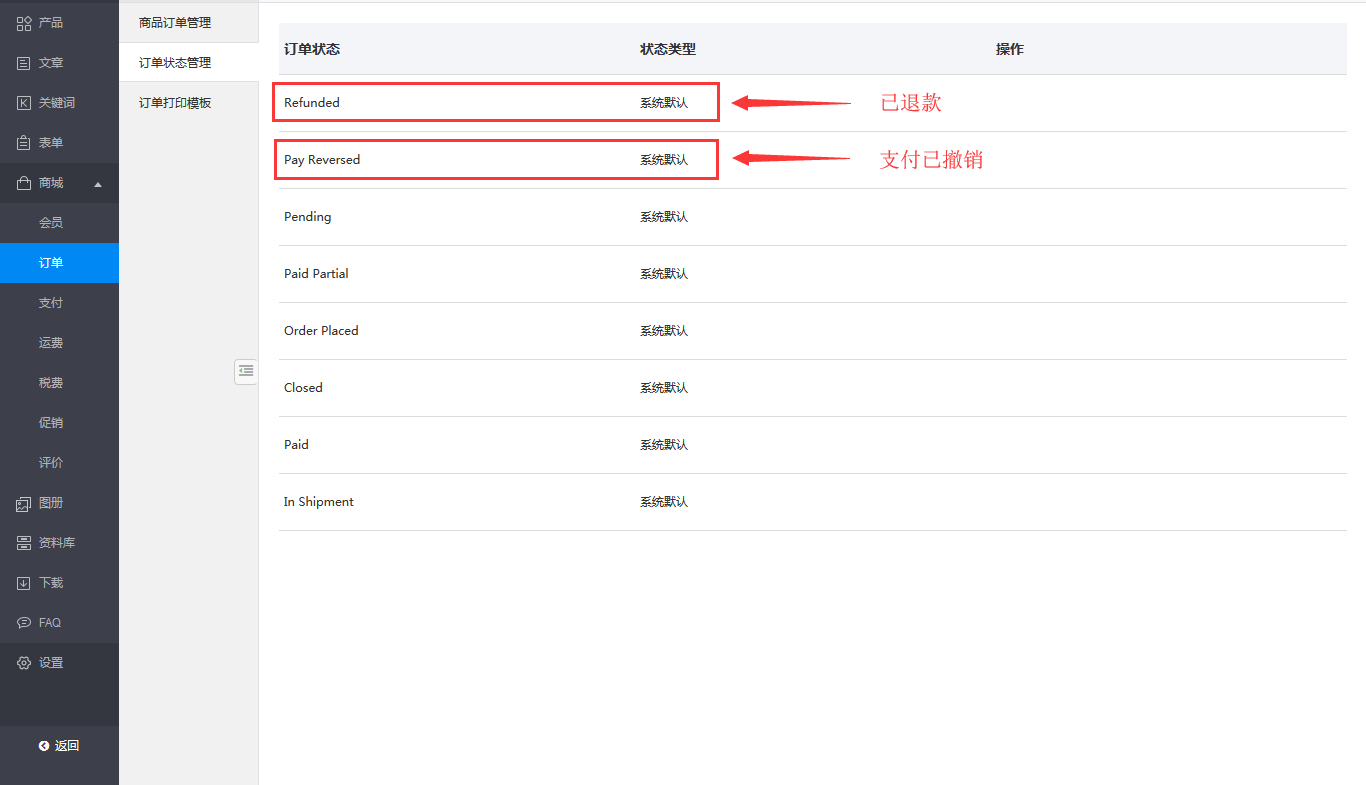Click the 产品 grid icon in sidebar
The width and height of the screenshot is (1366, 785).
(x=24, y=23)
